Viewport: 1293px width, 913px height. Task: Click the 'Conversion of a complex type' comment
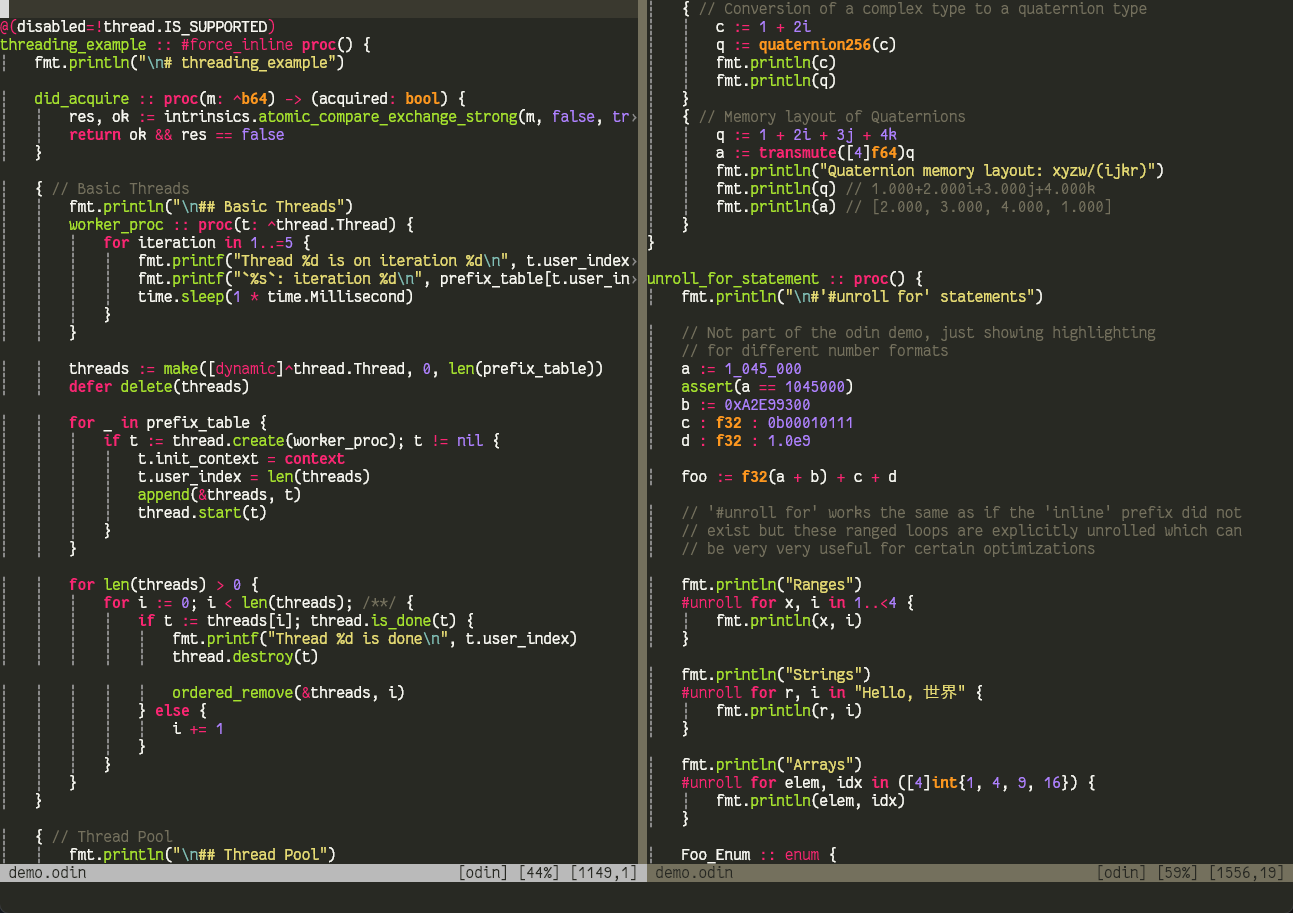click(922, 8)
